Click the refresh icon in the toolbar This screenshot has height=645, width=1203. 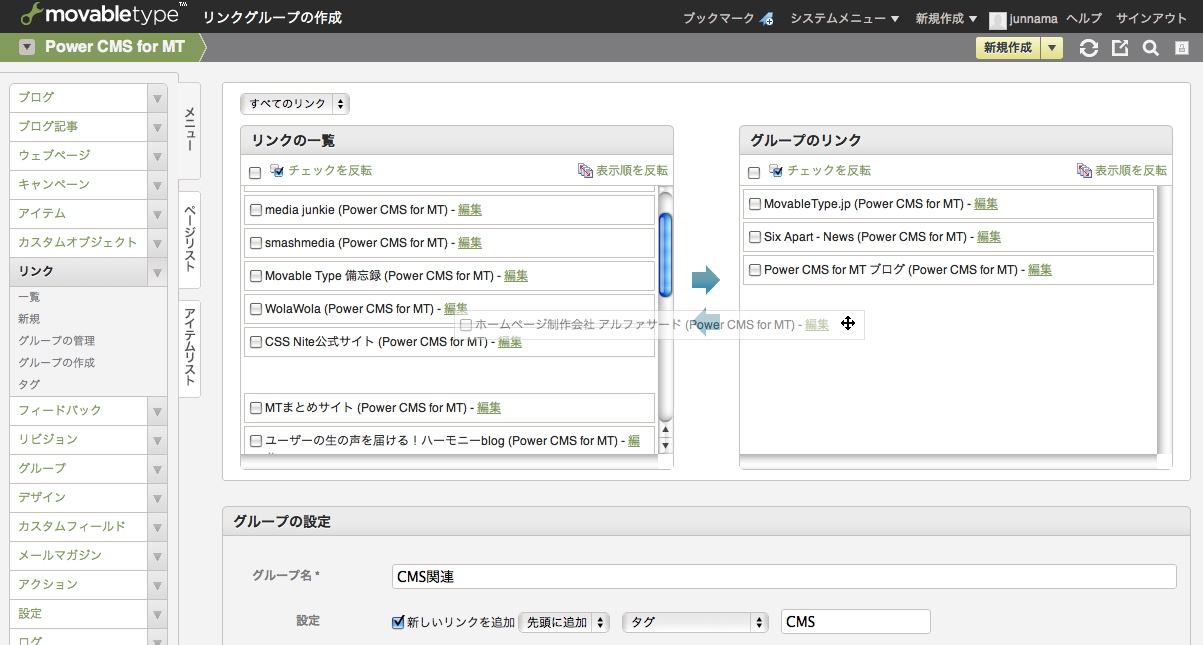click(1089, 48)
